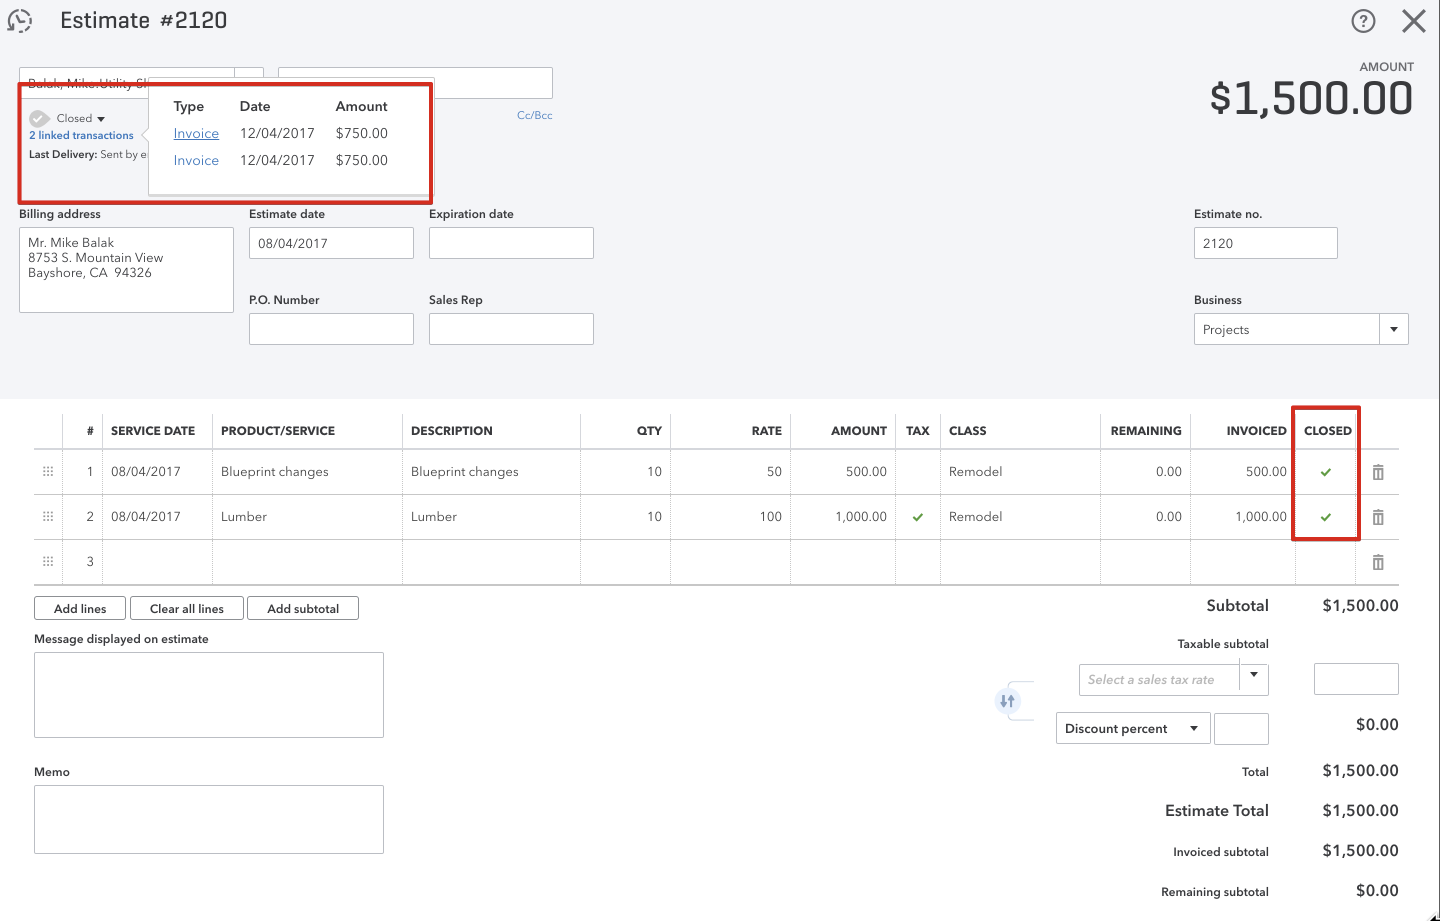This screenshot has height=921, width=1440.
Task: Delete line 1 with the trash icon
Action: 1378,472
